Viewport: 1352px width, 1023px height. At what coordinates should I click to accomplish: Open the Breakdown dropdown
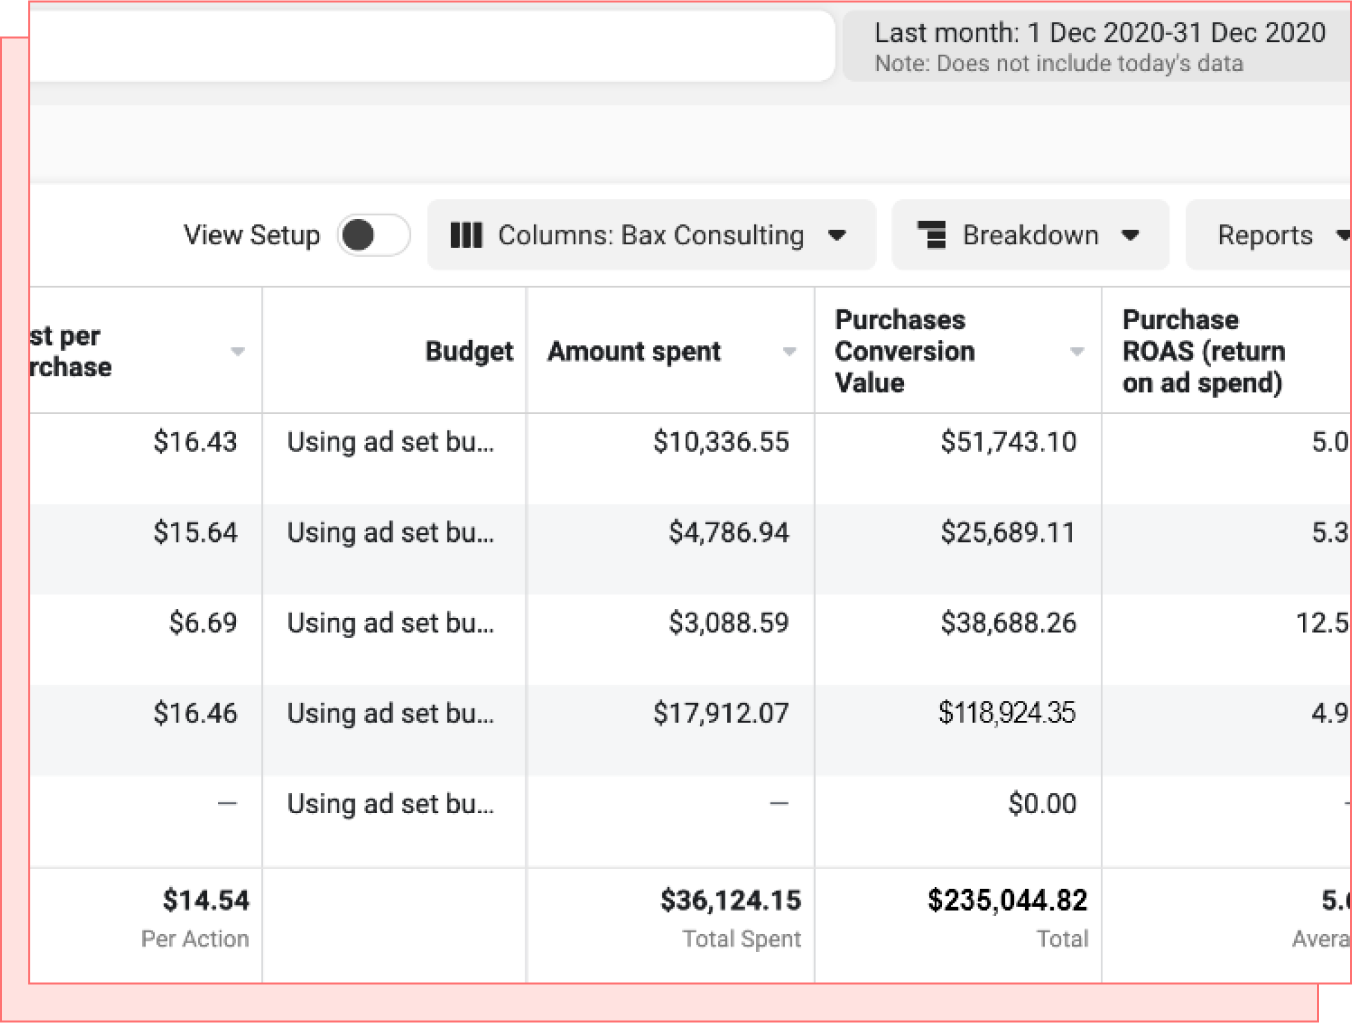pyautogui.click(x=1030, y=235)
